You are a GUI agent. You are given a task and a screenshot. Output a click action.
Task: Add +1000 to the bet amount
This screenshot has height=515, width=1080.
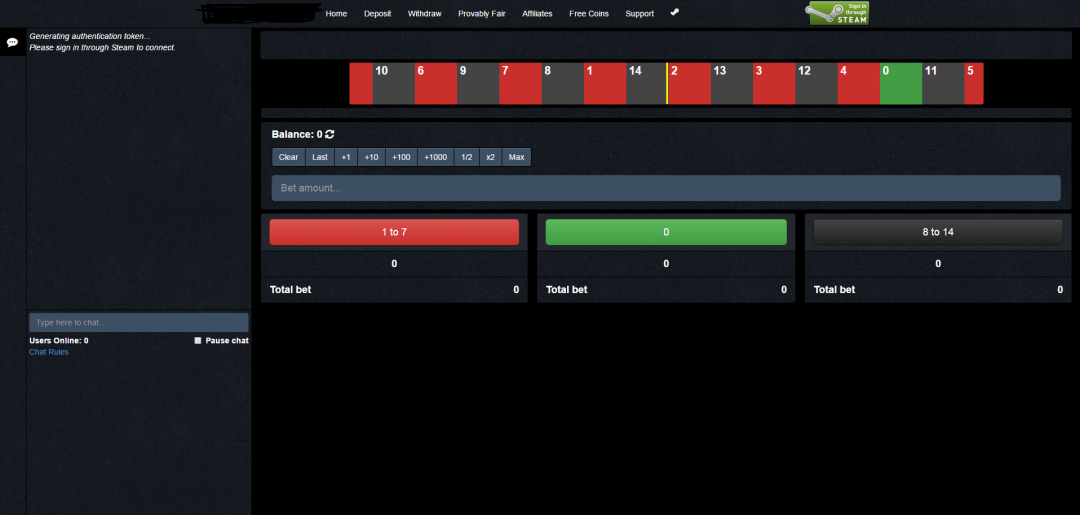(435, 157)
